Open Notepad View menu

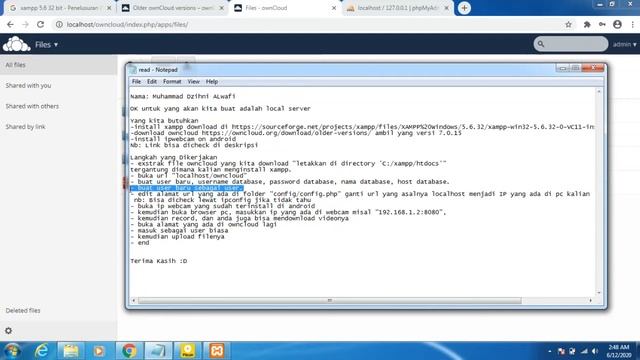[193, 82]
